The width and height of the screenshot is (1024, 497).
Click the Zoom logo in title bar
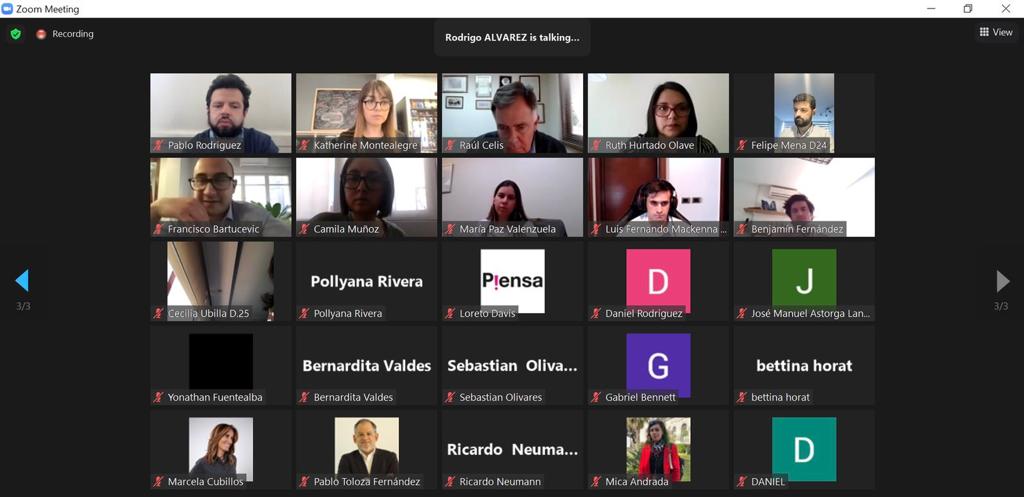(7, 8)
